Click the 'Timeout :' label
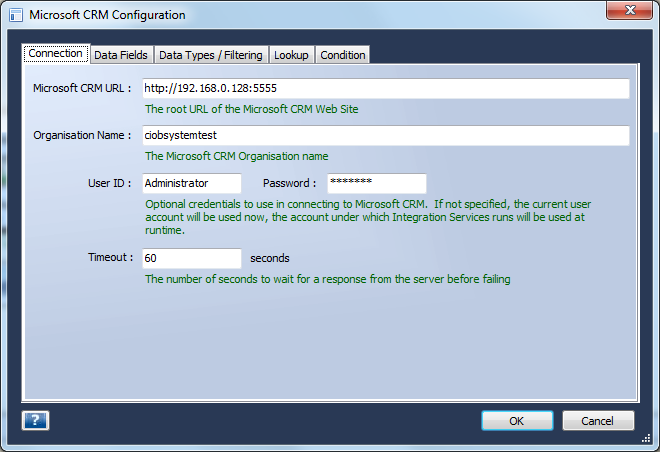Screen dimensions: 660x452 110,257
